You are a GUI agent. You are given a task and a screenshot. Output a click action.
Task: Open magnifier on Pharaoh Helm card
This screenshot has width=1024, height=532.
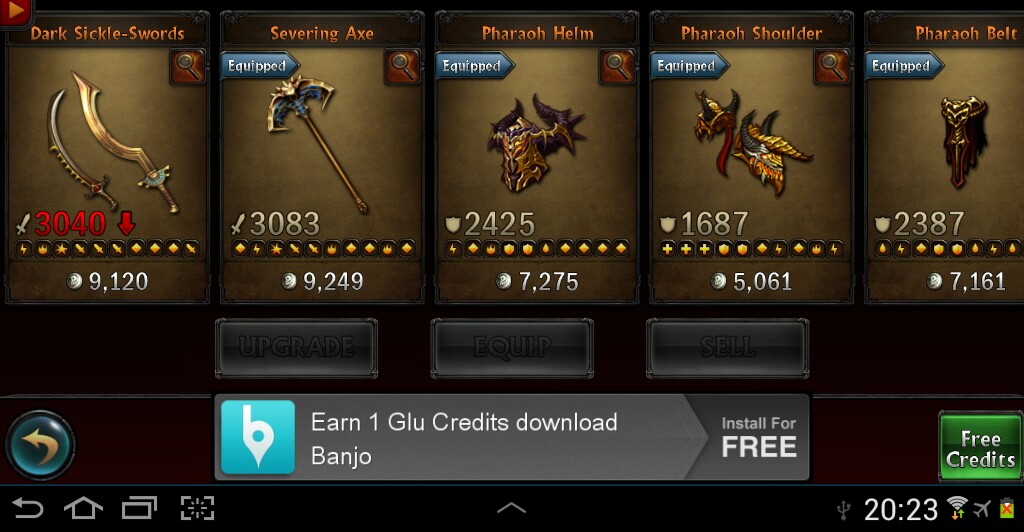click(x=617, y=67)
